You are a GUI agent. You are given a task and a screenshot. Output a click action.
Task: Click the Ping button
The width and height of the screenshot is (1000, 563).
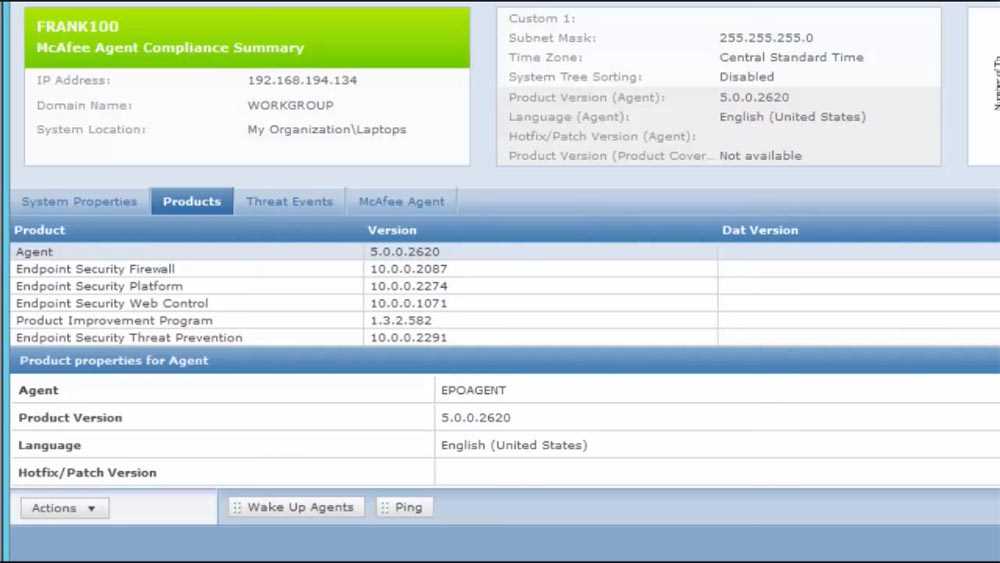coord(405,507)
